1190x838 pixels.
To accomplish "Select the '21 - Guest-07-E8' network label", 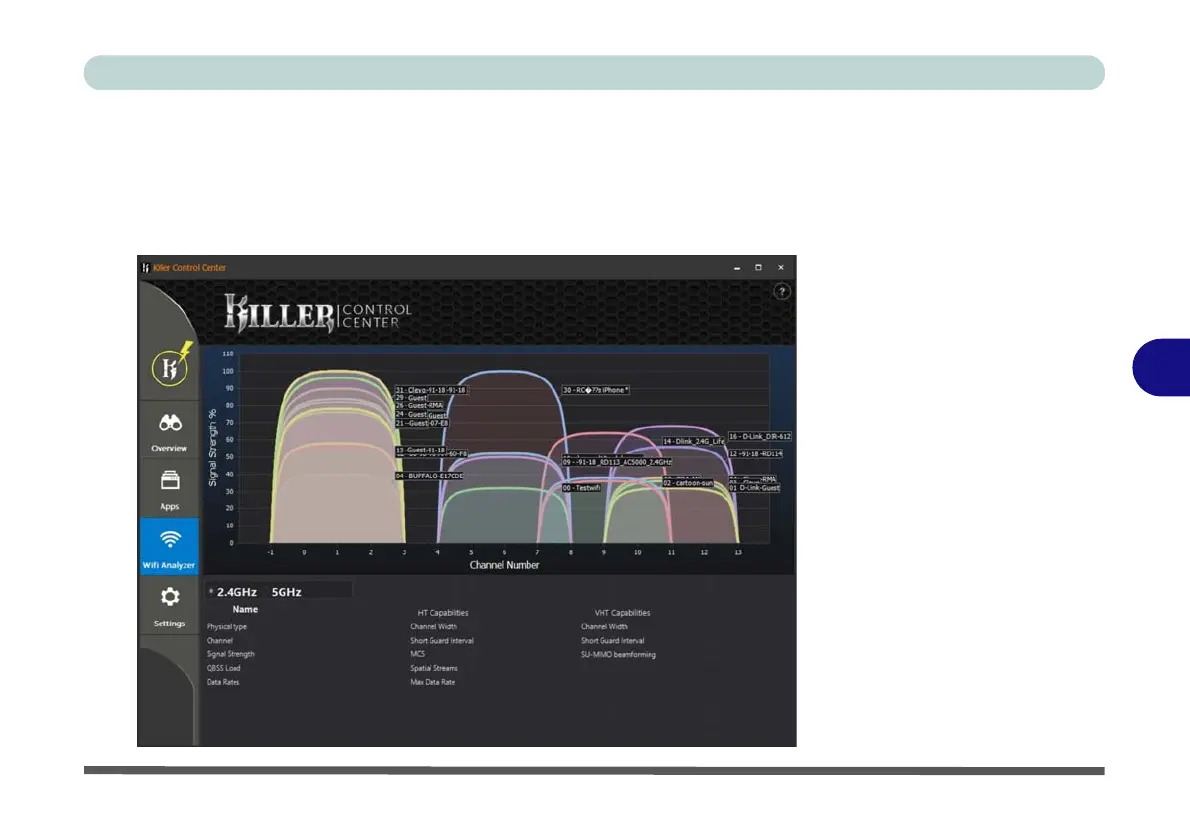I will 422,423.
